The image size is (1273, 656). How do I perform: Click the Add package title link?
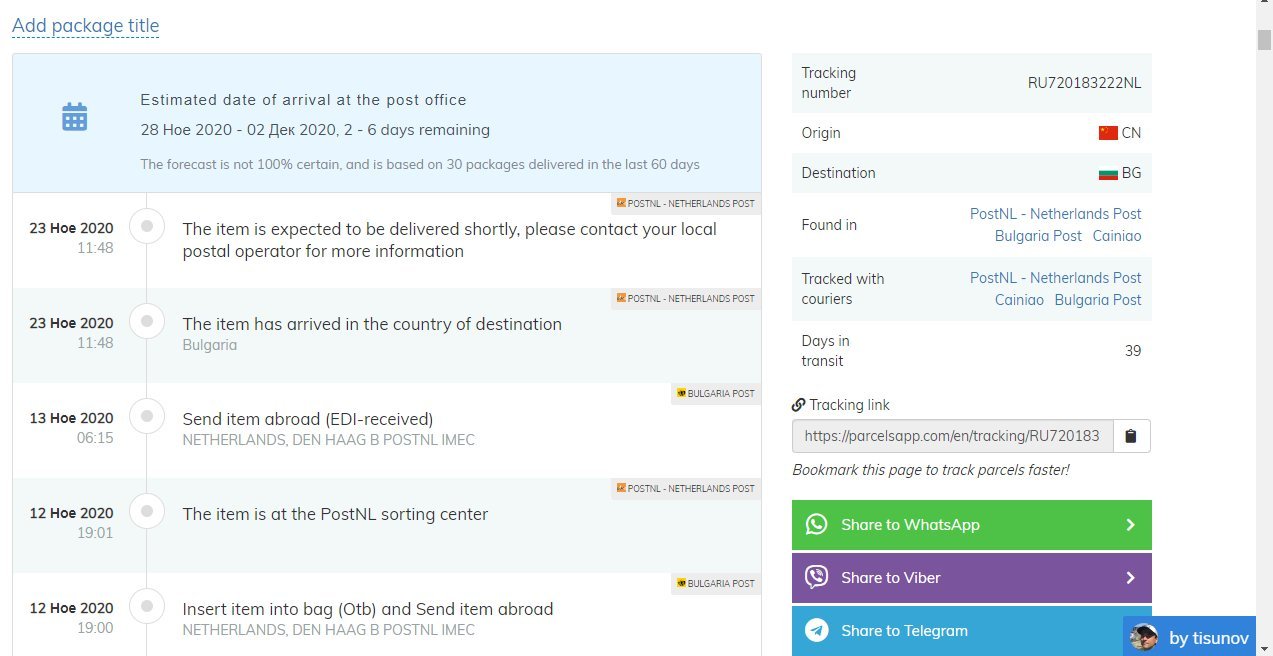point(85,26)
